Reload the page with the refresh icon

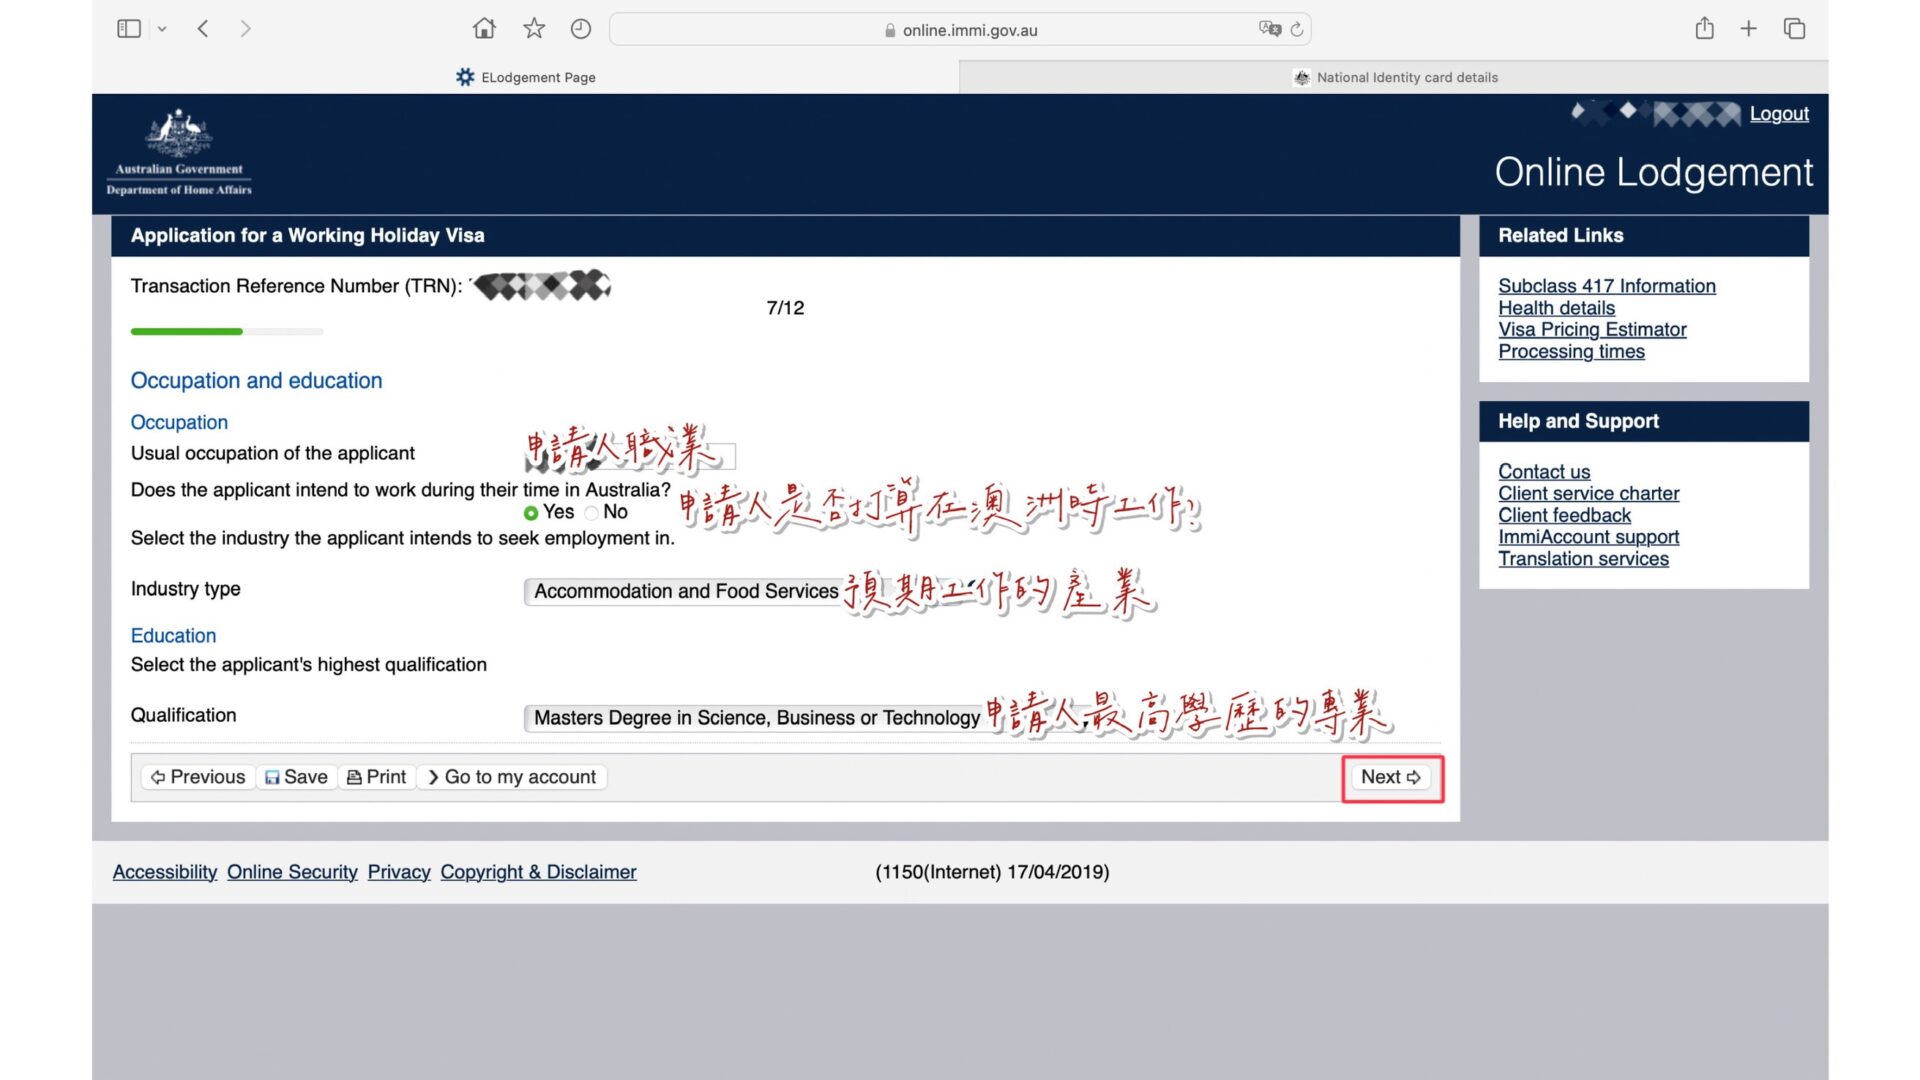click(x=1297, y=30)
